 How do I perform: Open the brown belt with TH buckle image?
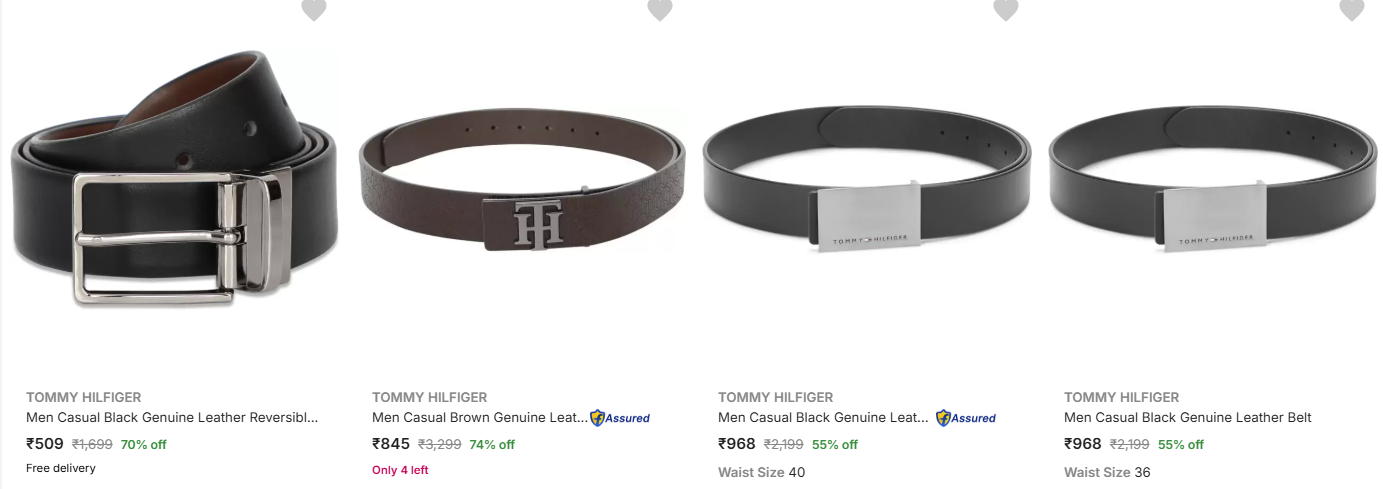(x=521, y=178)
